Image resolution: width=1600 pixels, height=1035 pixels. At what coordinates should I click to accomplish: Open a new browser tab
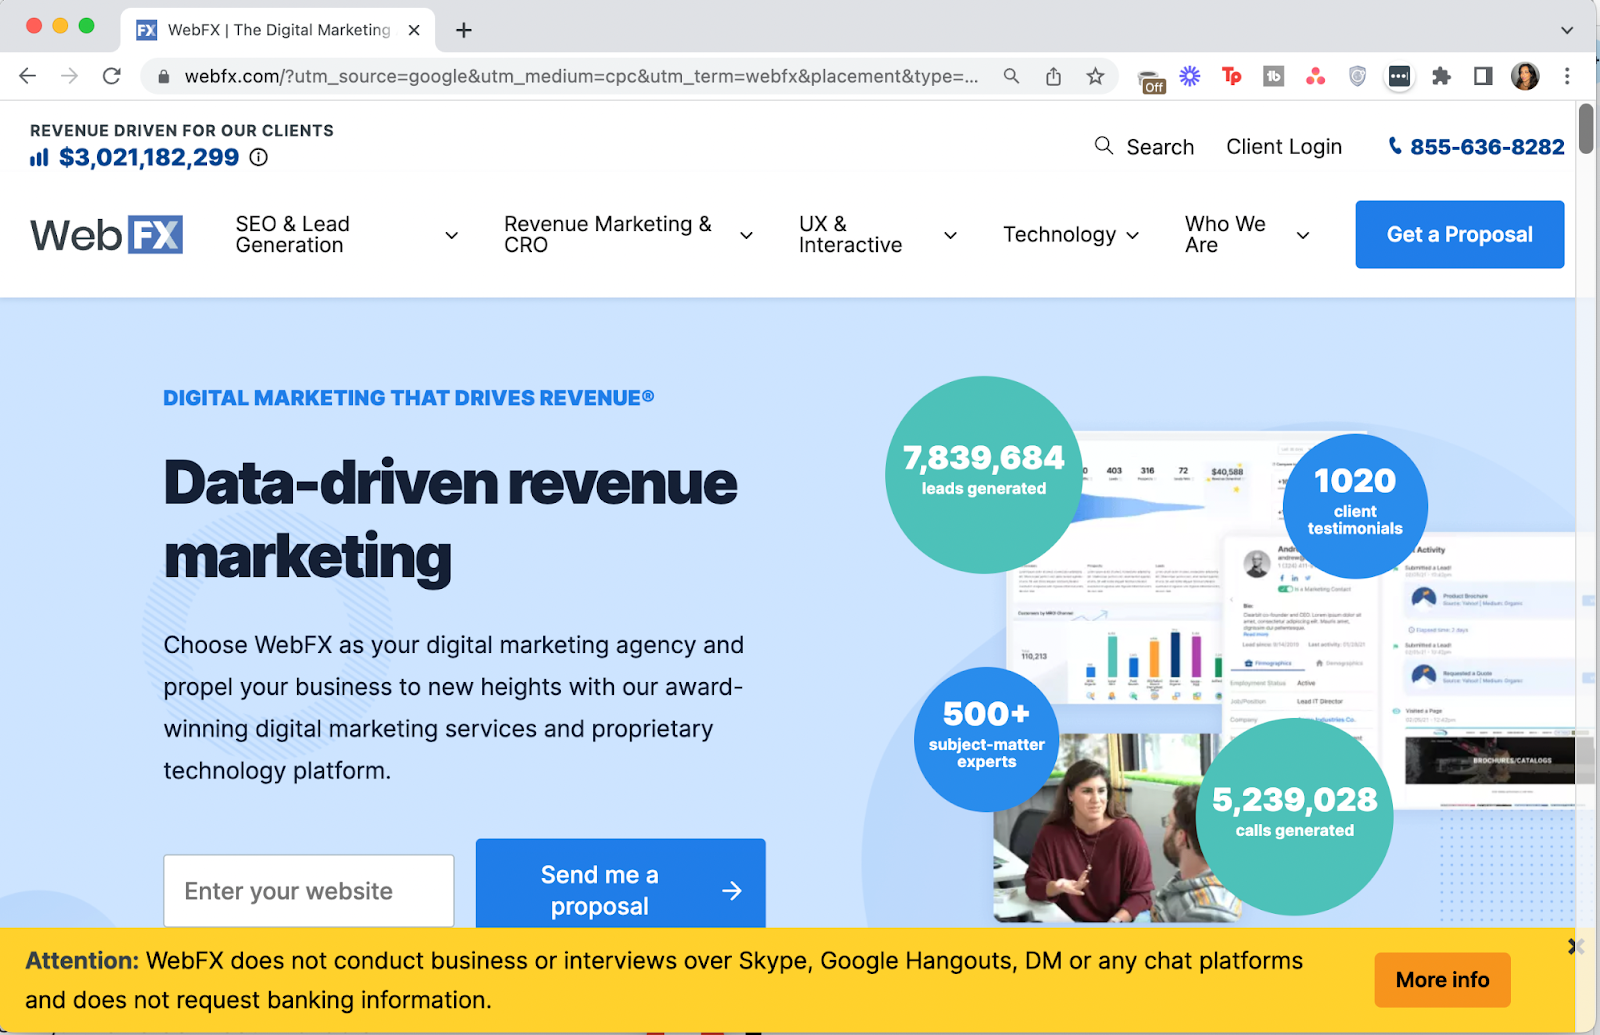[x=464, y=30]
